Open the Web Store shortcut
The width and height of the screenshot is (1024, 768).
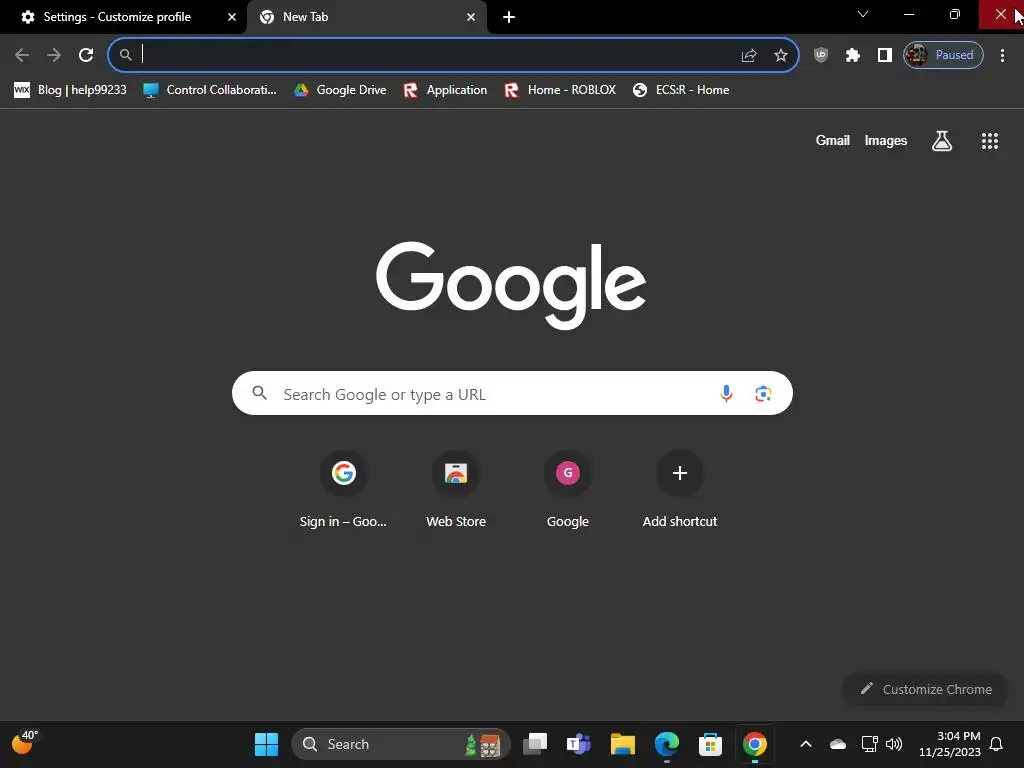tap(456, 490)
